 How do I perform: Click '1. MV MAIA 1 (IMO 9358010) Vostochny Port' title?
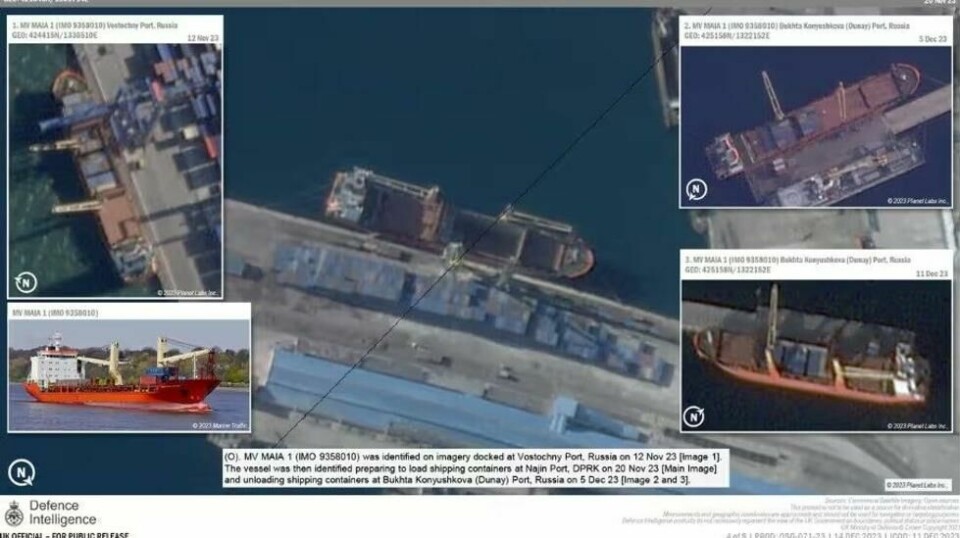pos(95,26)
